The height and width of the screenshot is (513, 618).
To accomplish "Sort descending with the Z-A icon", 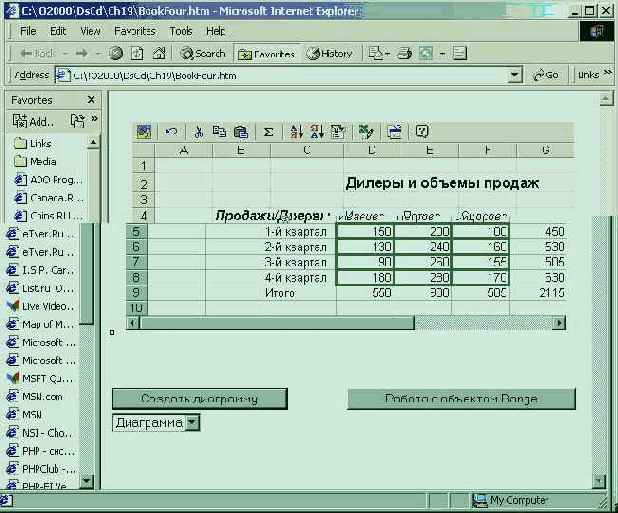I will pyautogui.click(x=316, y=131).
